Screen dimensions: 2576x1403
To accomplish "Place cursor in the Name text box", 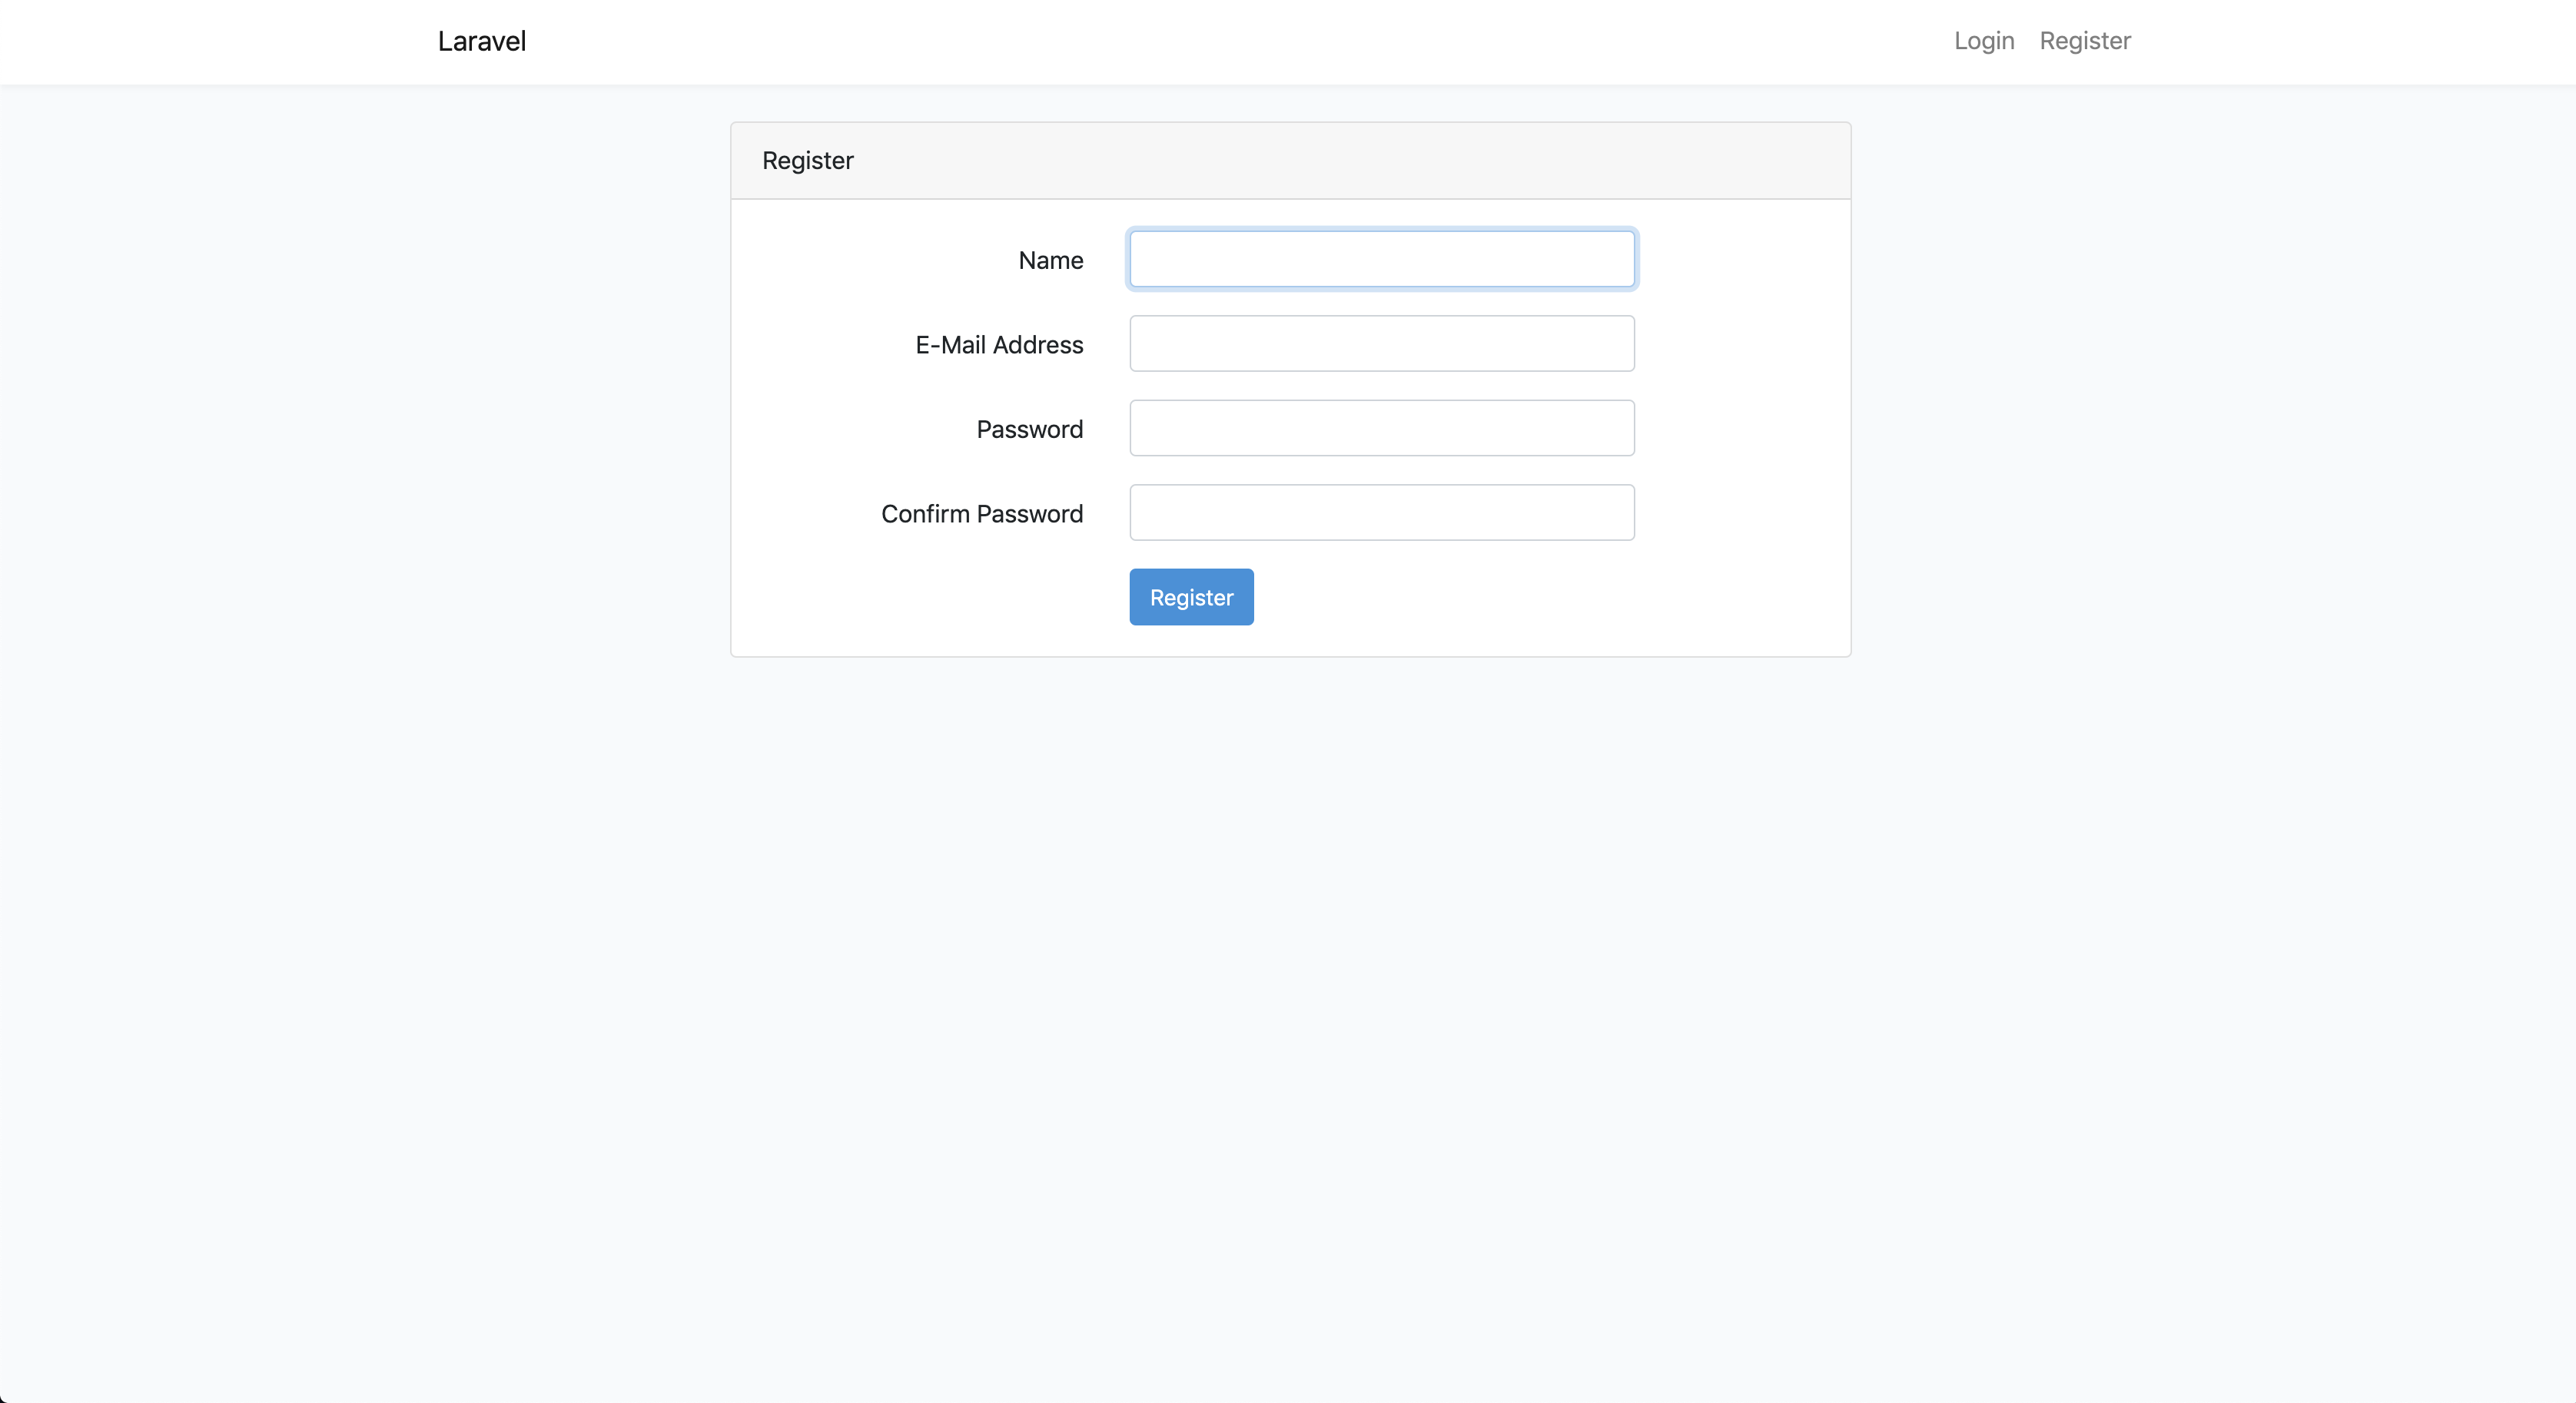I will pos(1381,258).
